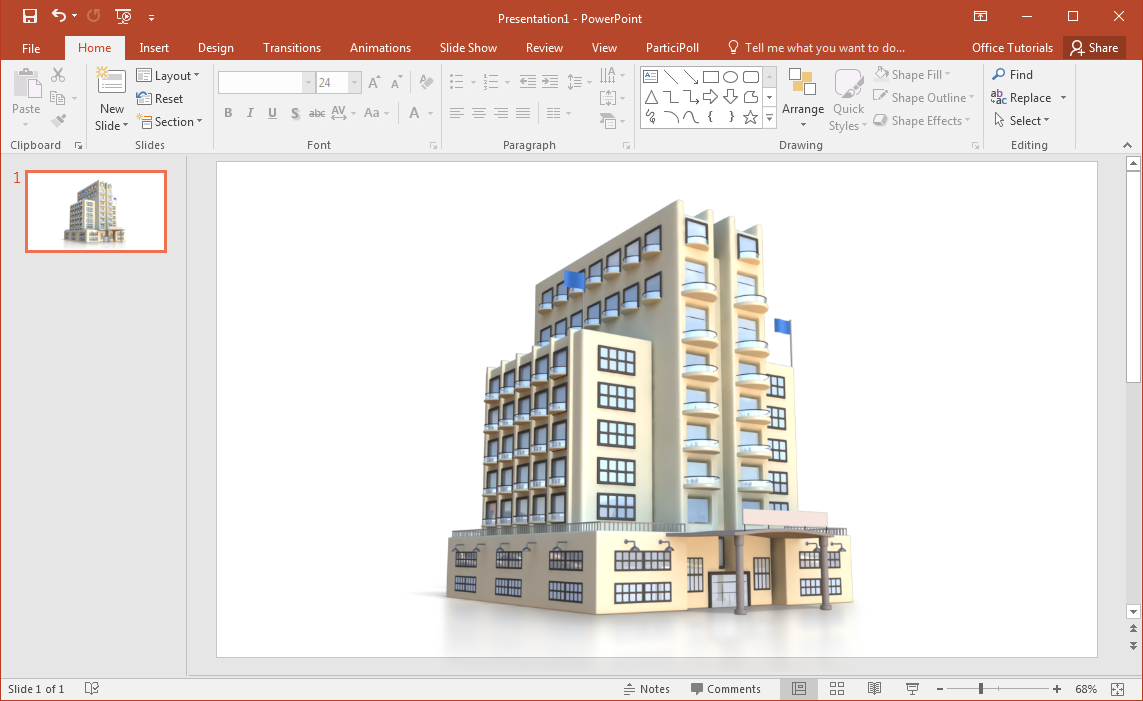The image size is (1143, 701).
Task: Open the Insert ribbon tab
Action: (154, 48)
